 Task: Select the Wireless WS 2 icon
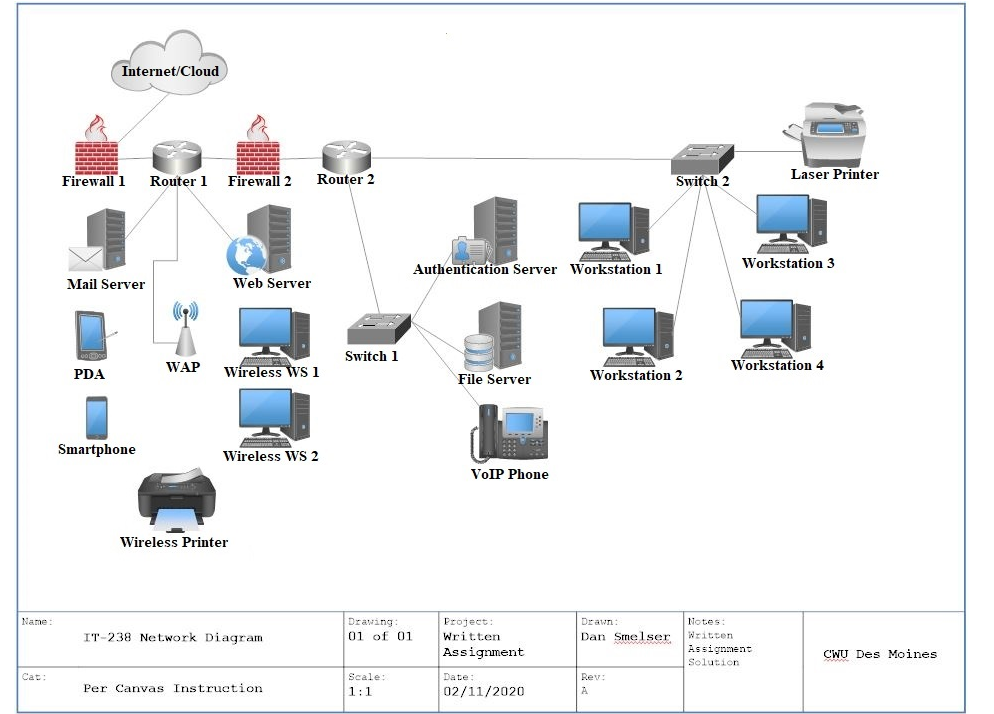(x=272, y=415)
